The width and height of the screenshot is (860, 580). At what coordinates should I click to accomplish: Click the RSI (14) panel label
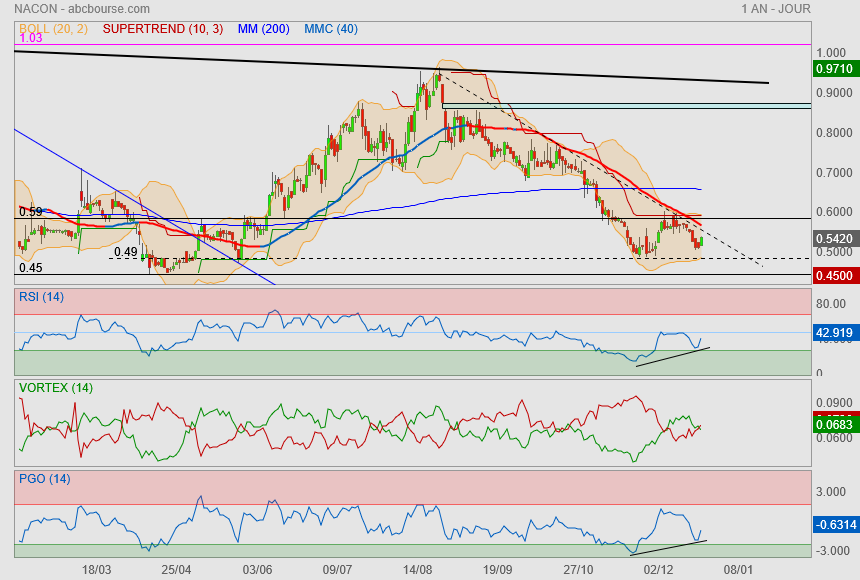tap(42, 297)
